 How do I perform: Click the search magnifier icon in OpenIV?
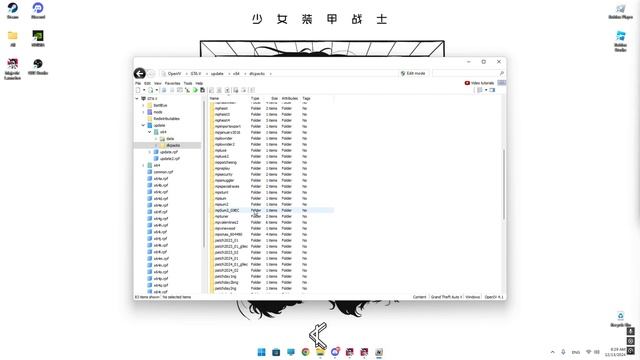pyautogui.click(x=502, y=73)
